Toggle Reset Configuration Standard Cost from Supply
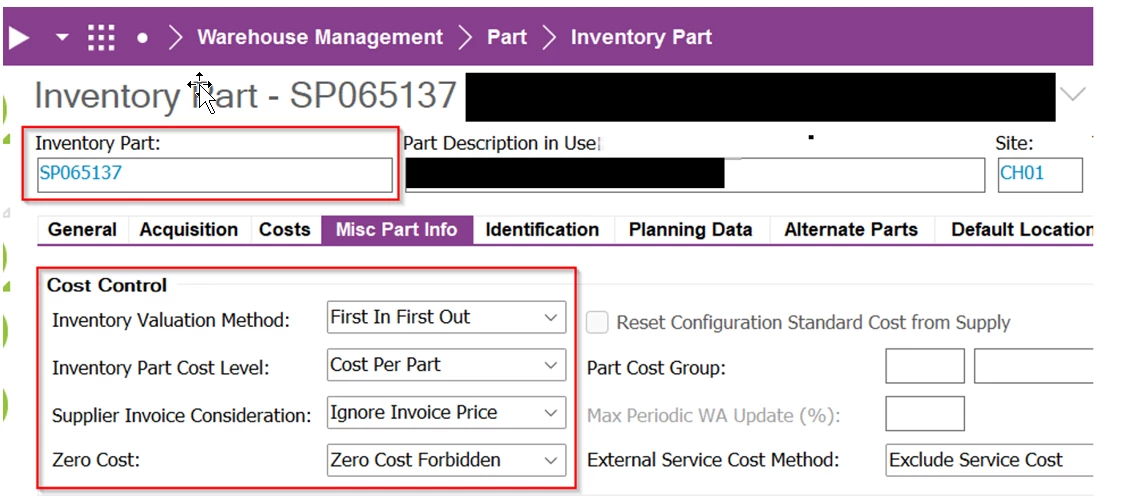This screenshot has width=1124, height=504. [x=598, y=322]
